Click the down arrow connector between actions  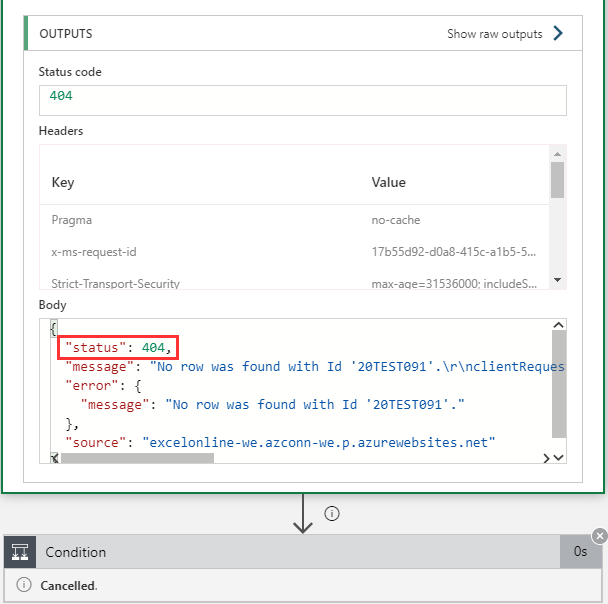pyautogui.click(x=304, y=514)
